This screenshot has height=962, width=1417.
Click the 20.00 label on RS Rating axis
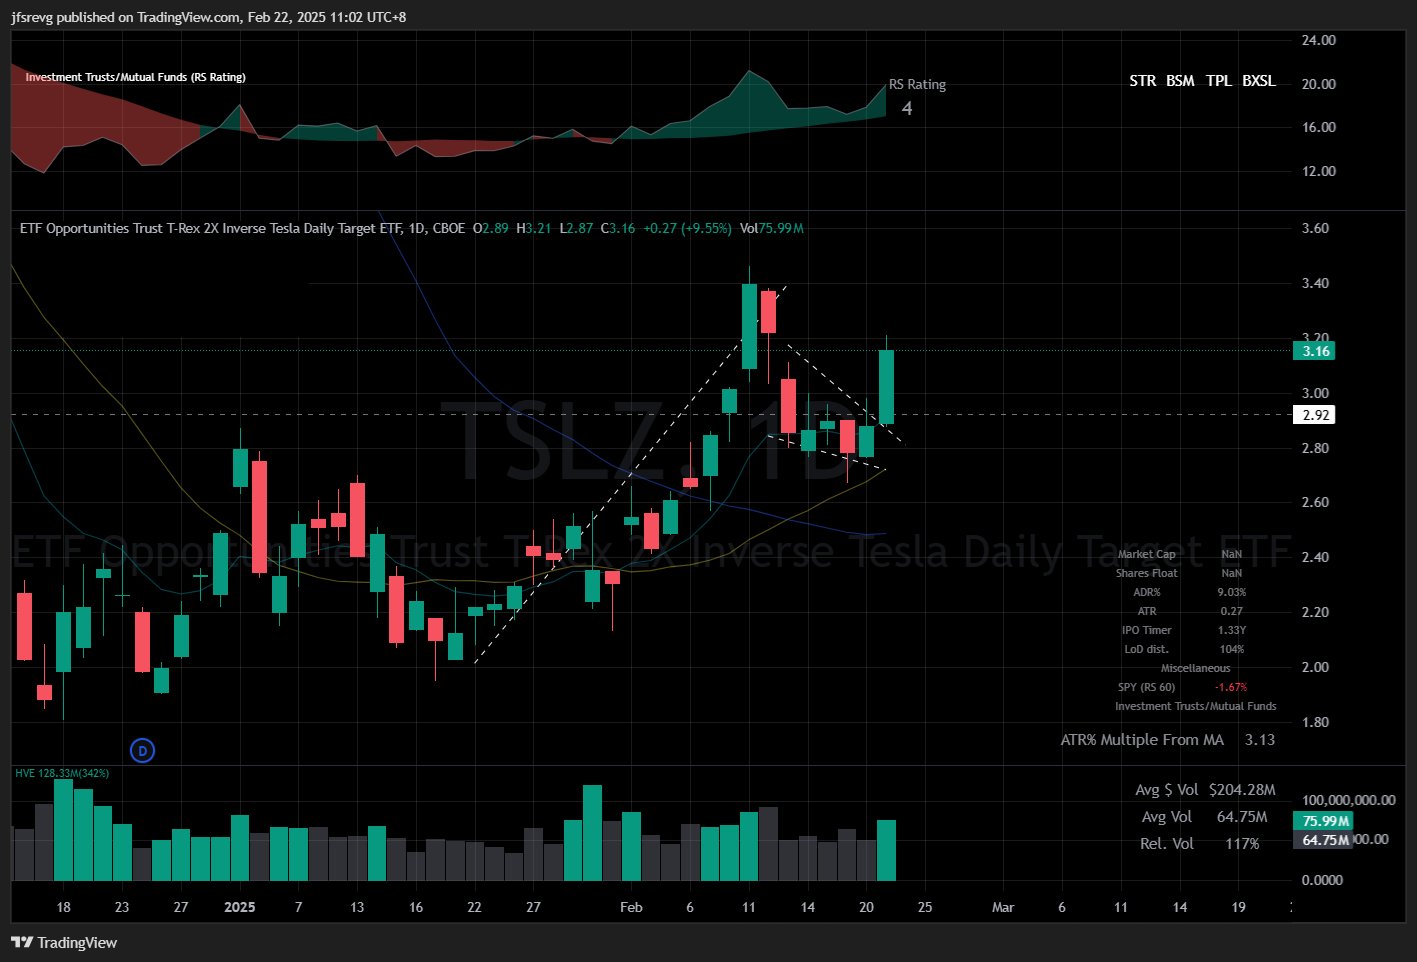coord(1318,84)
